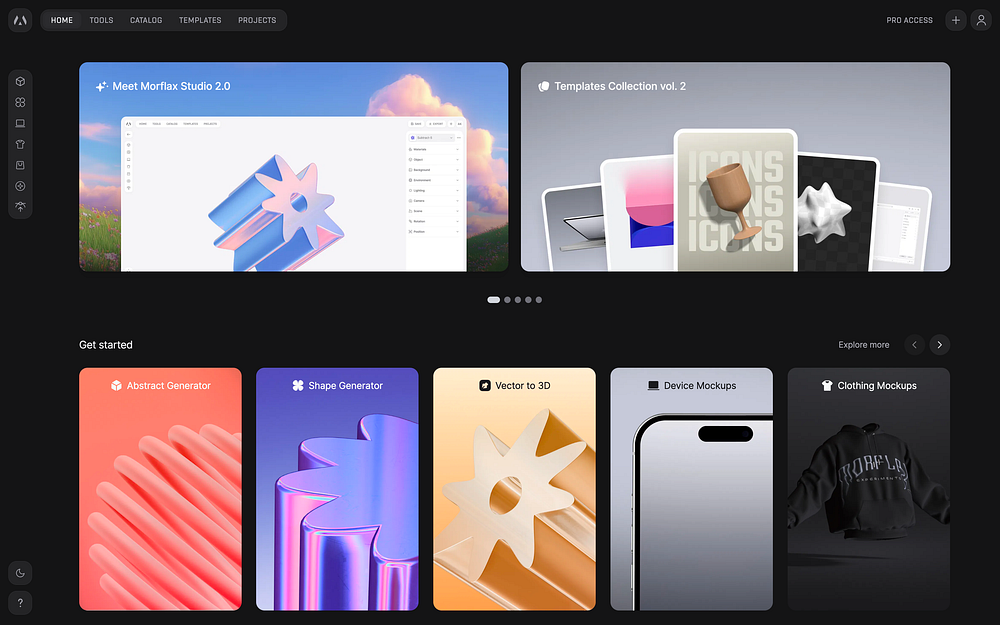Open the shopping bag sidebar icon
This screenshot has height=625, width=1000.
20,165
